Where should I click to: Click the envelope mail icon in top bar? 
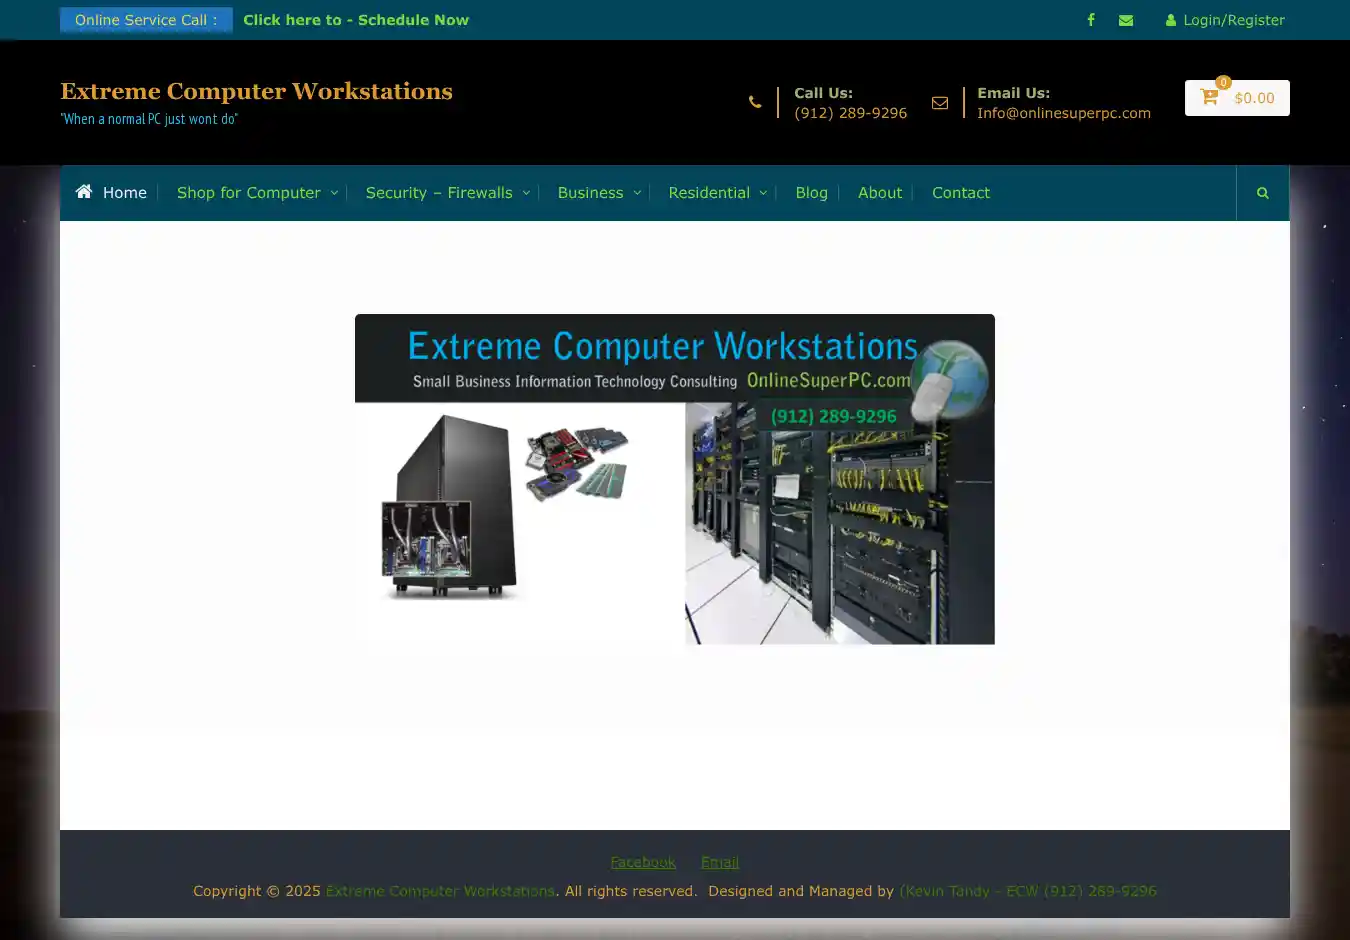1126,20
